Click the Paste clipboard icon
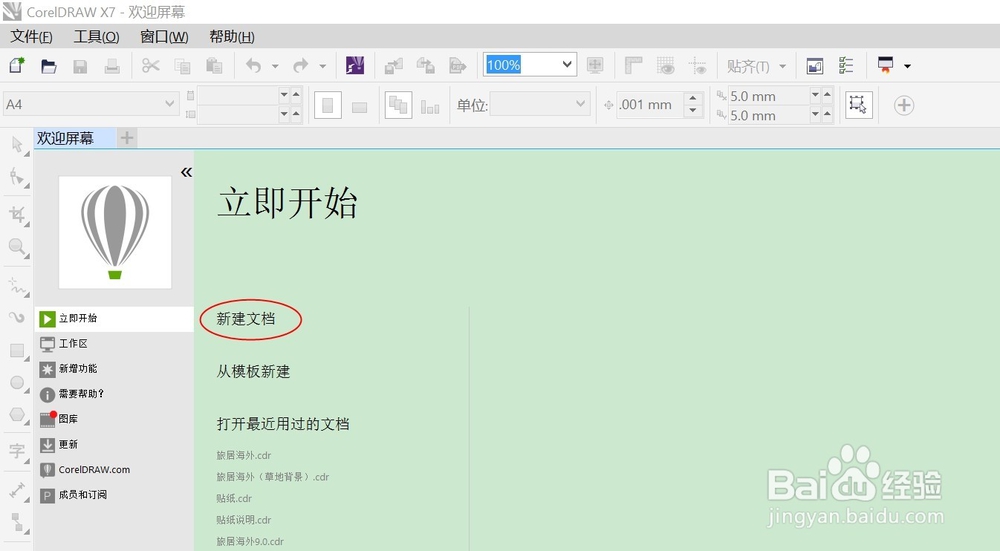Viewport: 1000px width, 551px height. [214, 66]
